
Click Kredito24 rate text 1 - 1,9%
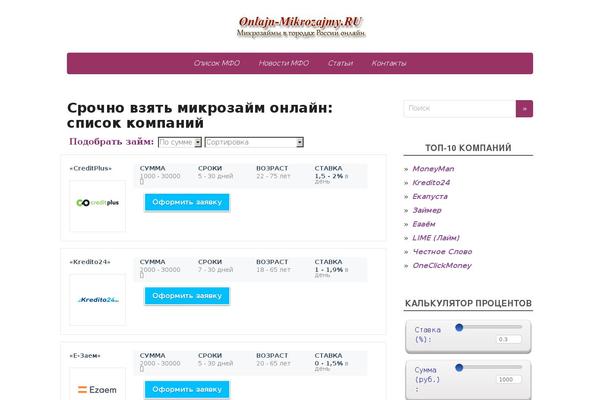pos(329,269)
